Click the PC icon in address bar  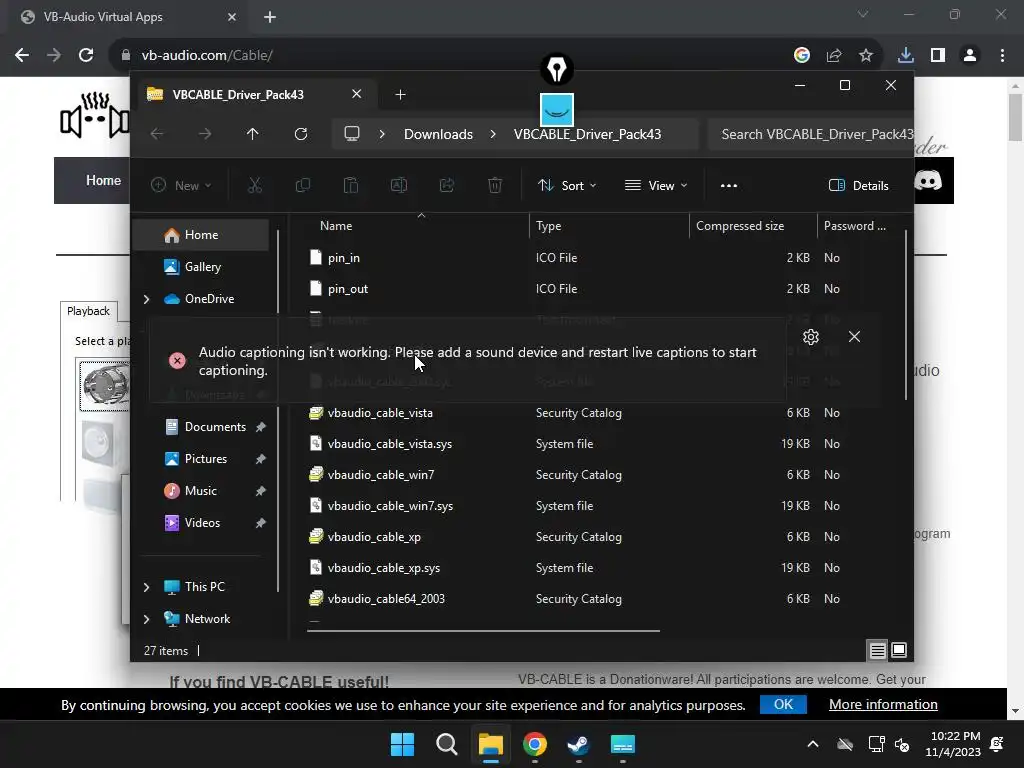[x=352, y=134]
